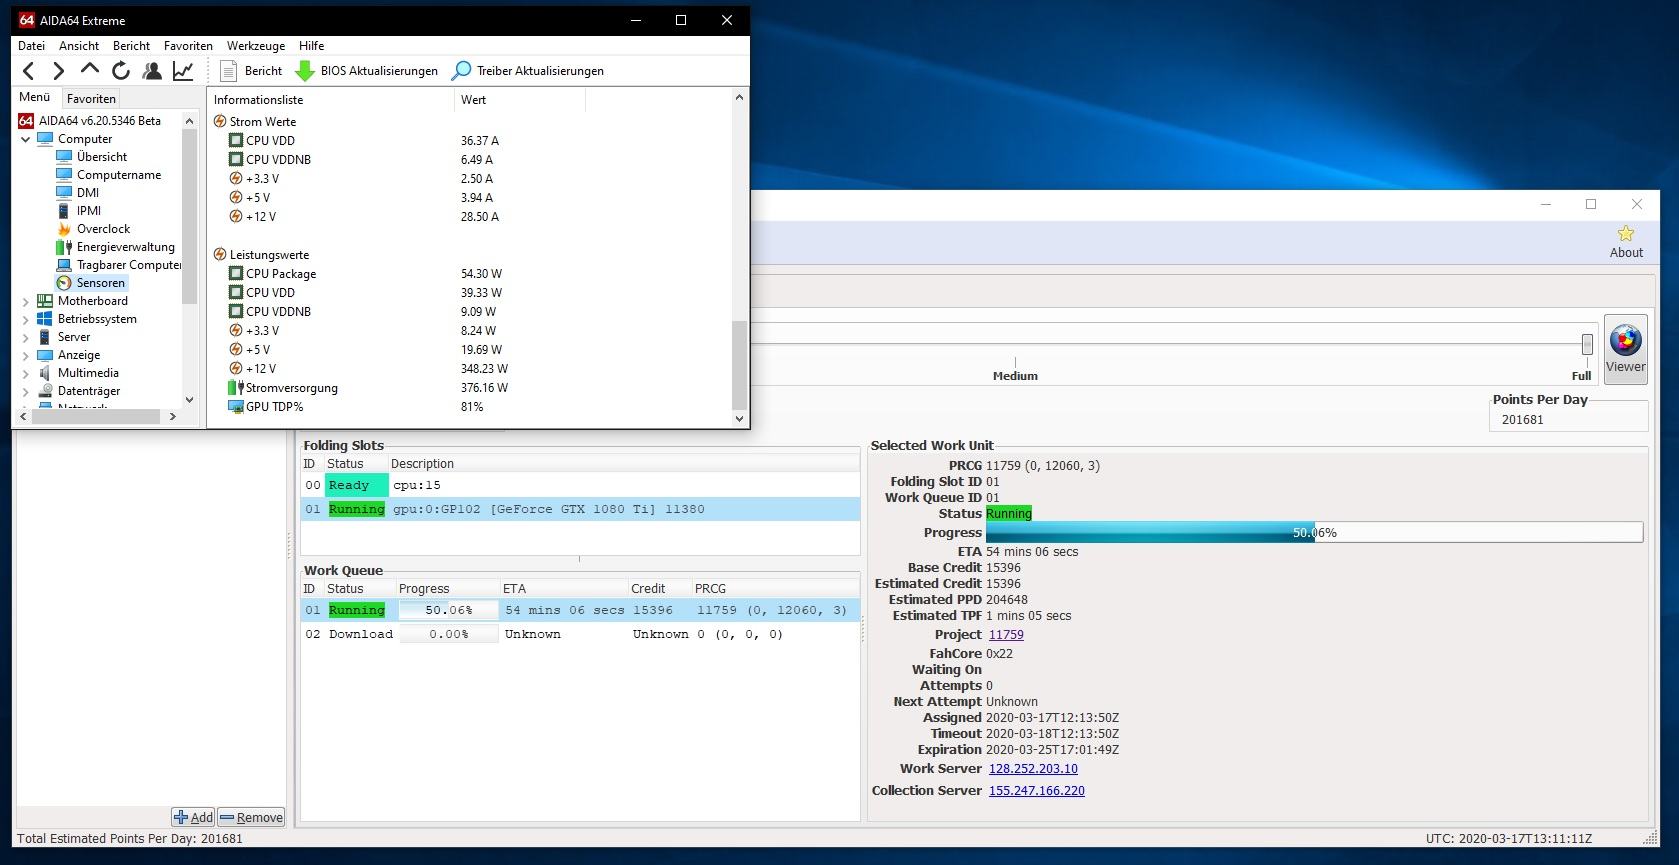
Task: Open About in Folding@home window
Action: pos(1626,242)
